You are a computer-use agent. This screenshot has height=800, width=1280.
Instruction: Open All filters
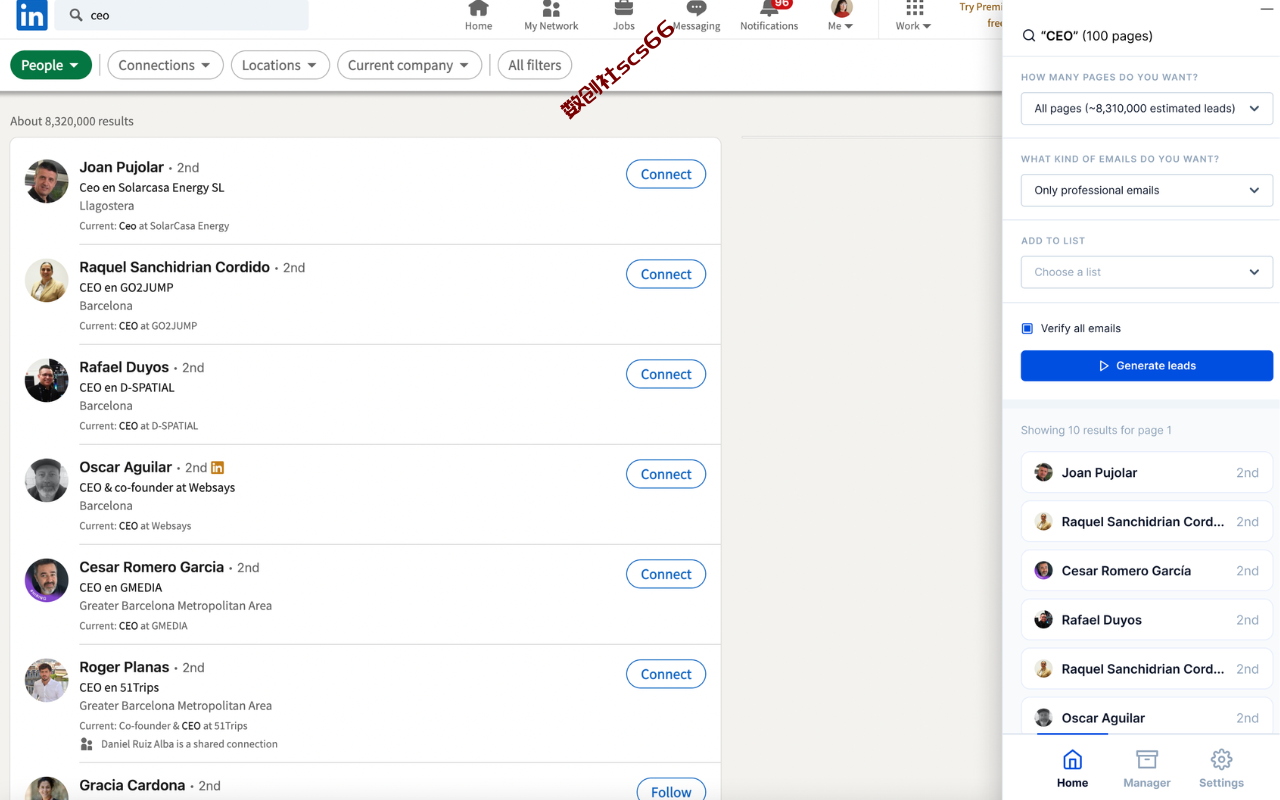point(535,65)
